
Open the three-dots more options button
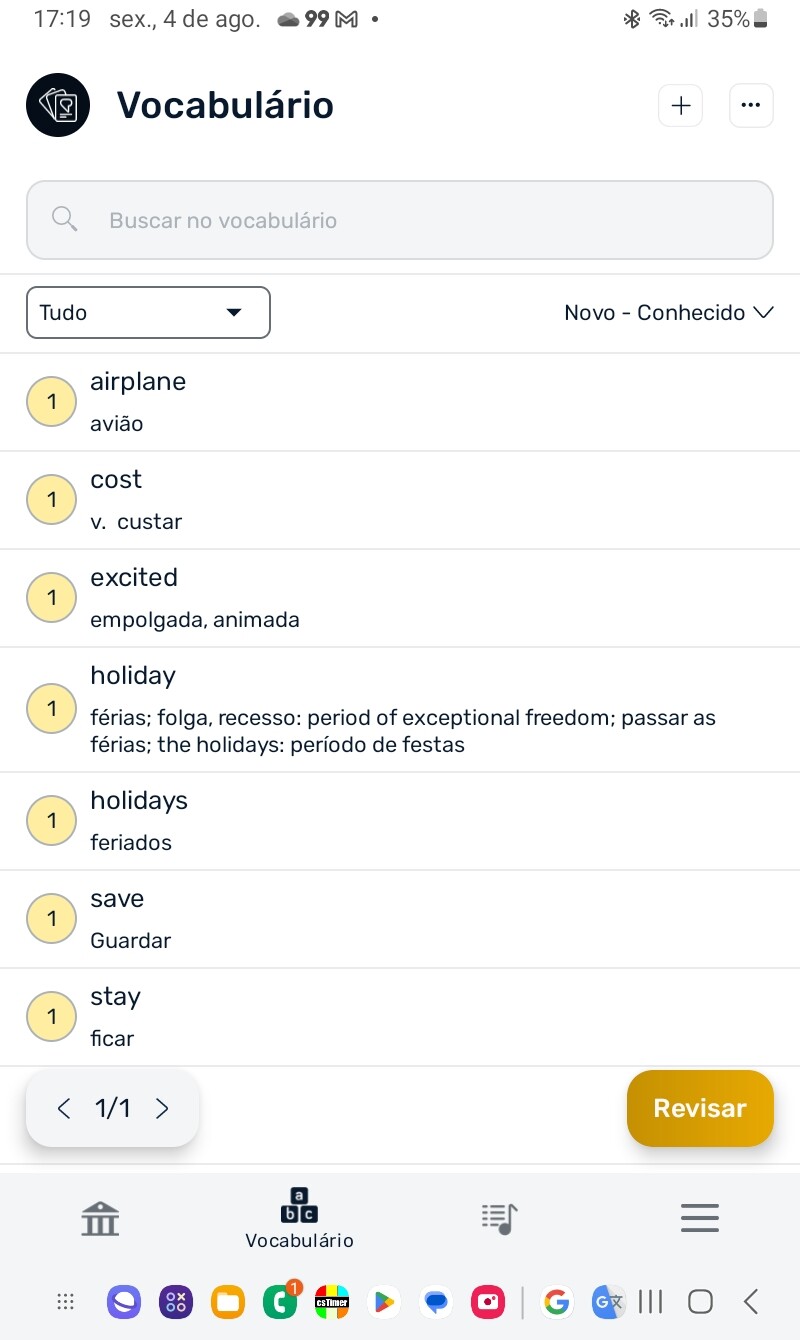(751, 106)
